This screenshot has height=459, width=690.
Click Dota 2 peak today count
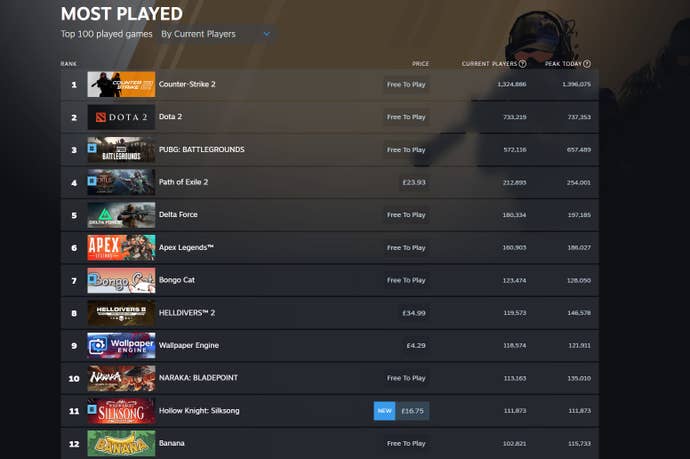579,117
